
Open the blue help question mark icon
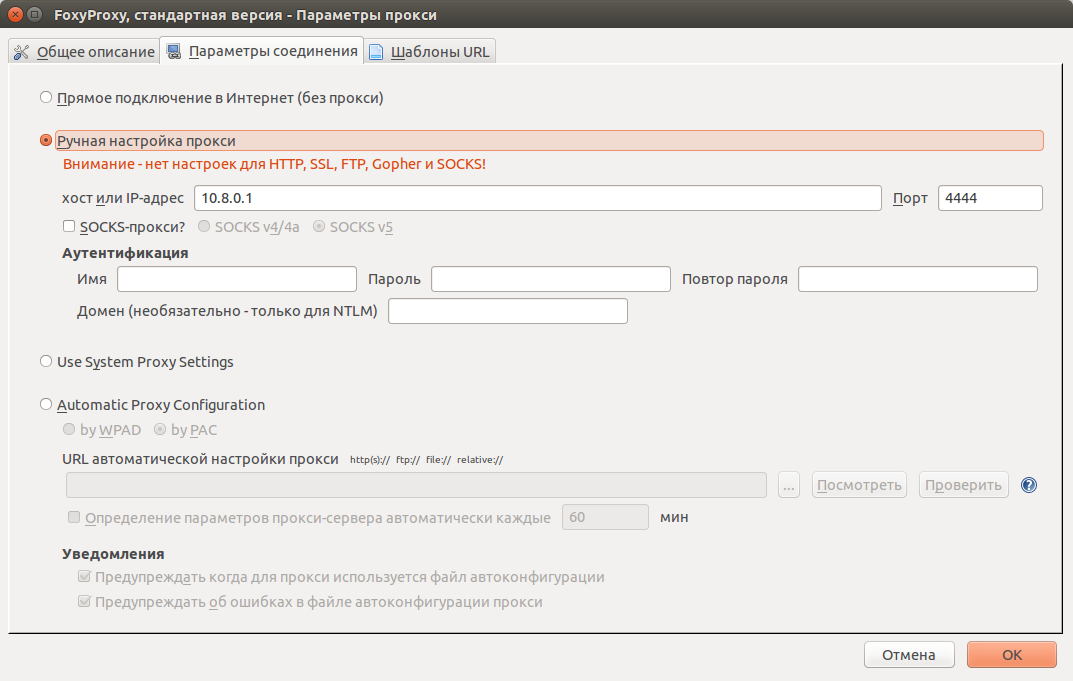click(1029, 485)
